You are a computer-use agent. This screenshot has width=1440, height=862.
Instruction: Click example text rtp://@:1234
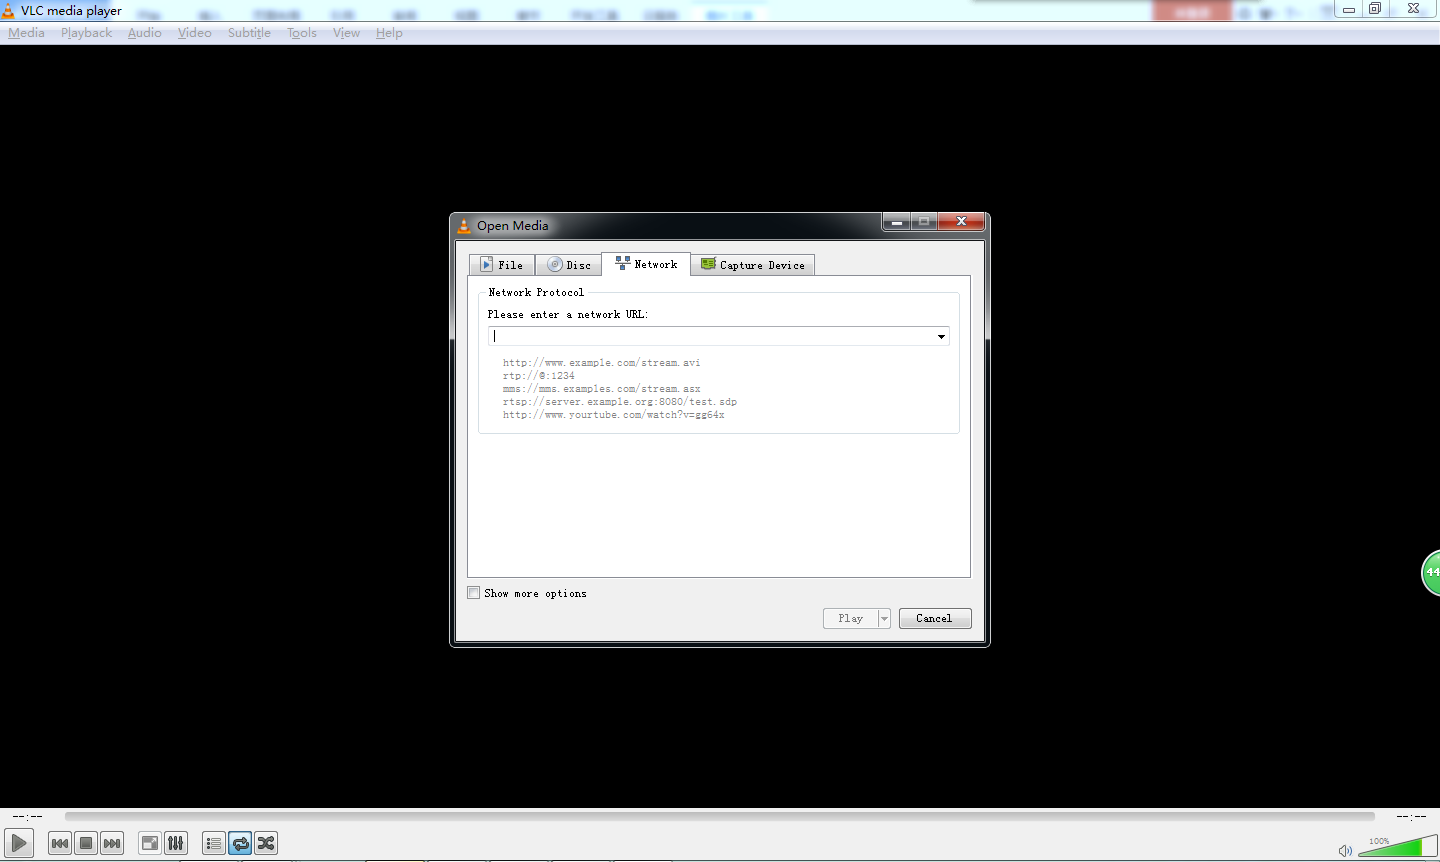538,376
